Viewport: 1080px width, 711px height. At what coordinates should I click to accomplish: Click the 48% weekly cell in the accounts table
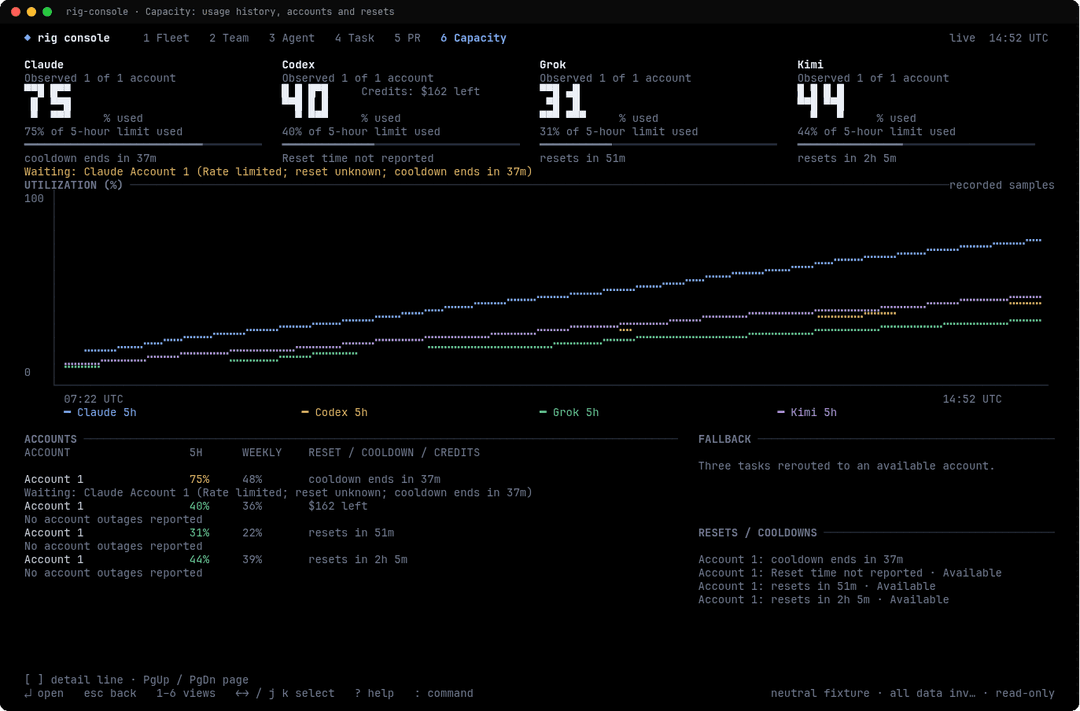click(252, 479)
